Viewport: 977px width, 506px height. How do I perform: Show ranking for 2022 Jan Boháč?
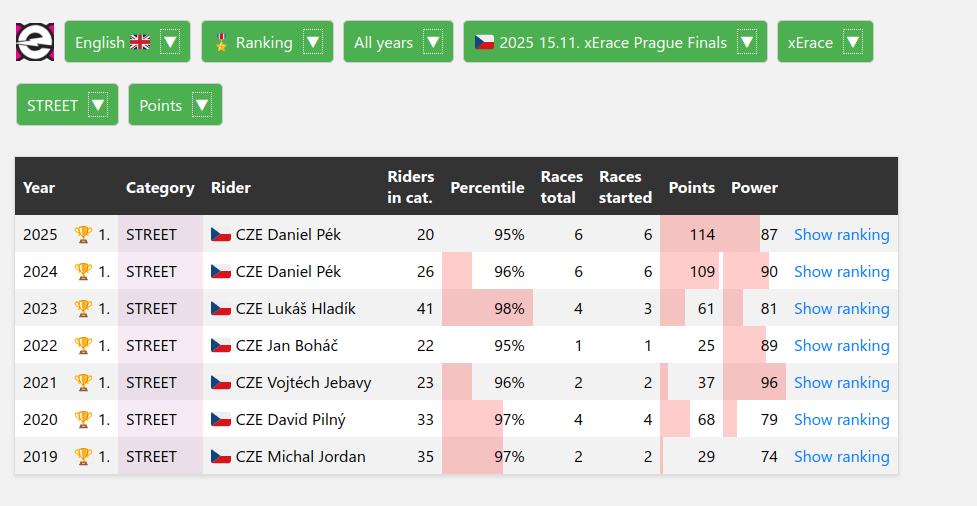click(x=841, y=346)
